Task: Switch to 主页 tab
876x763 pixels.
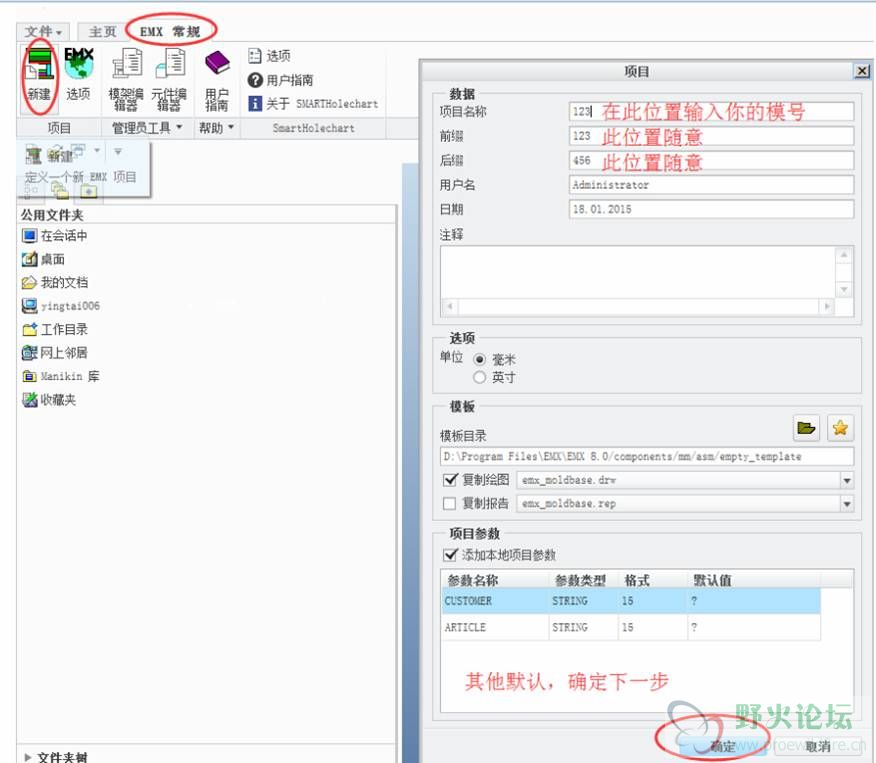Action: click(x=102, y=32)
